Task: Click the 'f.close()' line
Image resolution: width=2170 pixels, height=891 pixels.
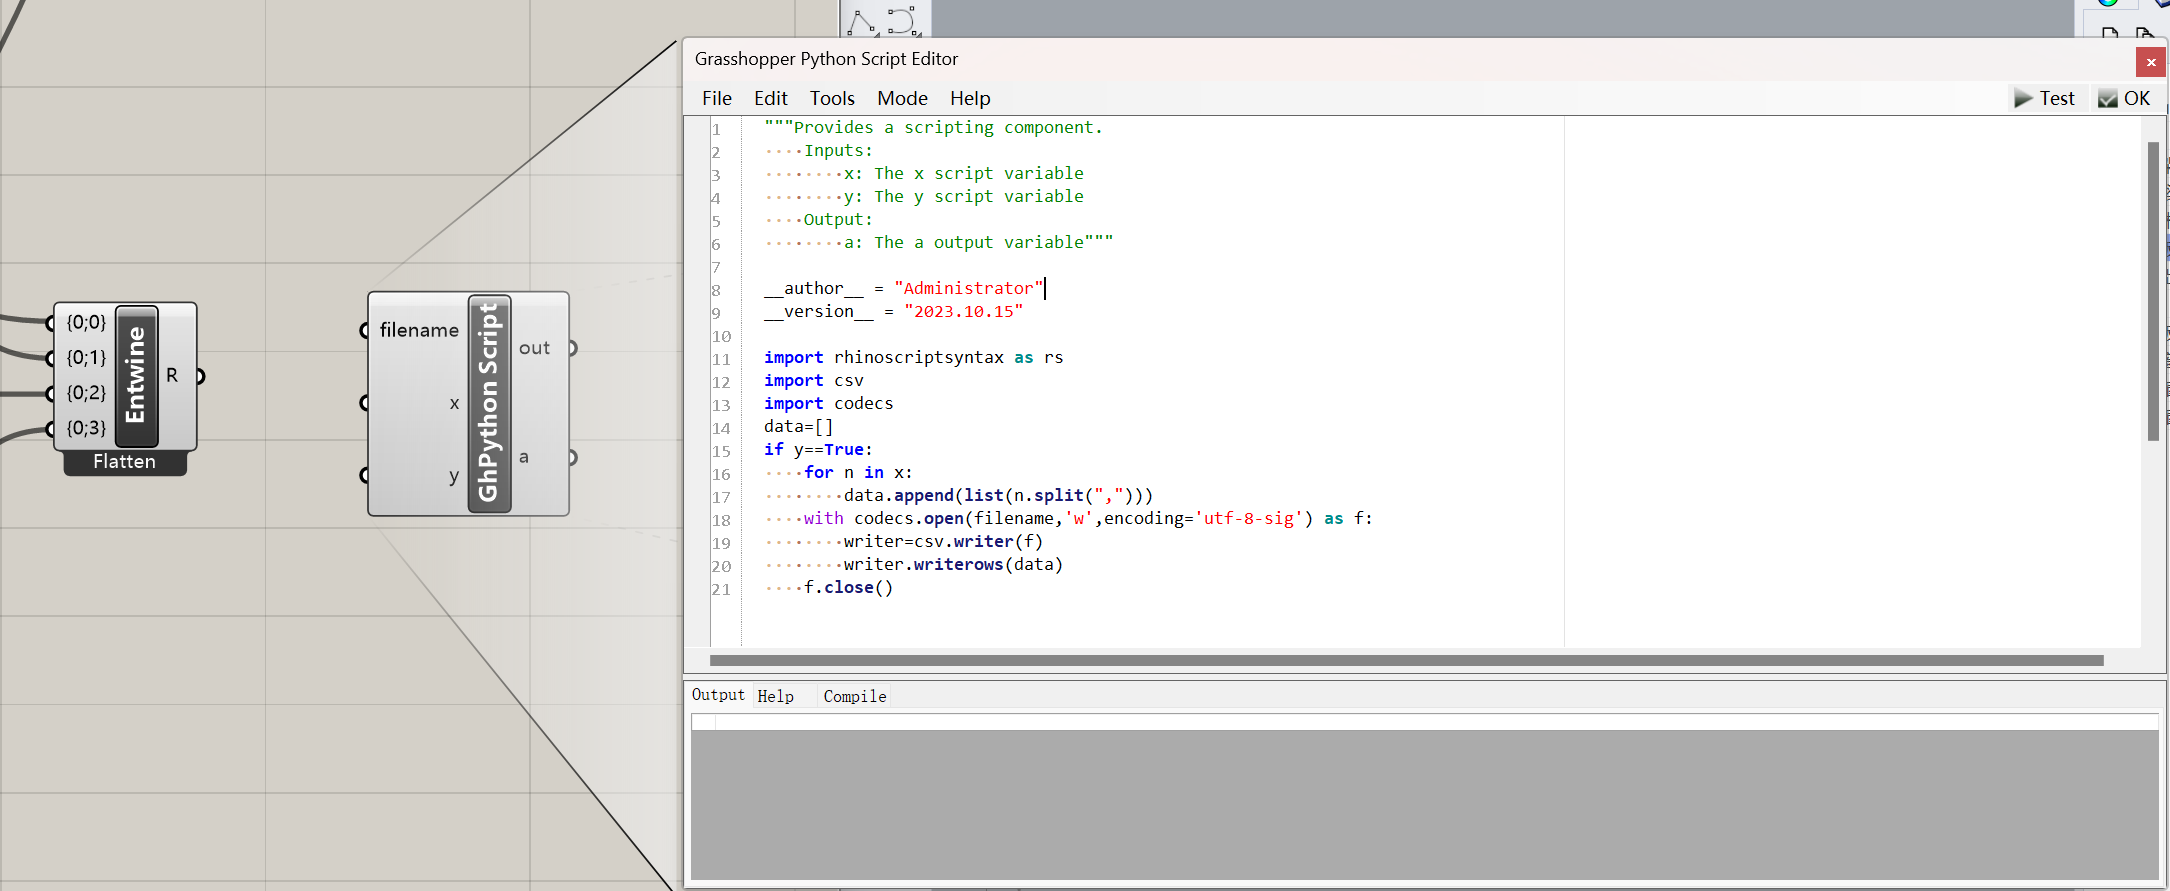Action: pos(848,587)
